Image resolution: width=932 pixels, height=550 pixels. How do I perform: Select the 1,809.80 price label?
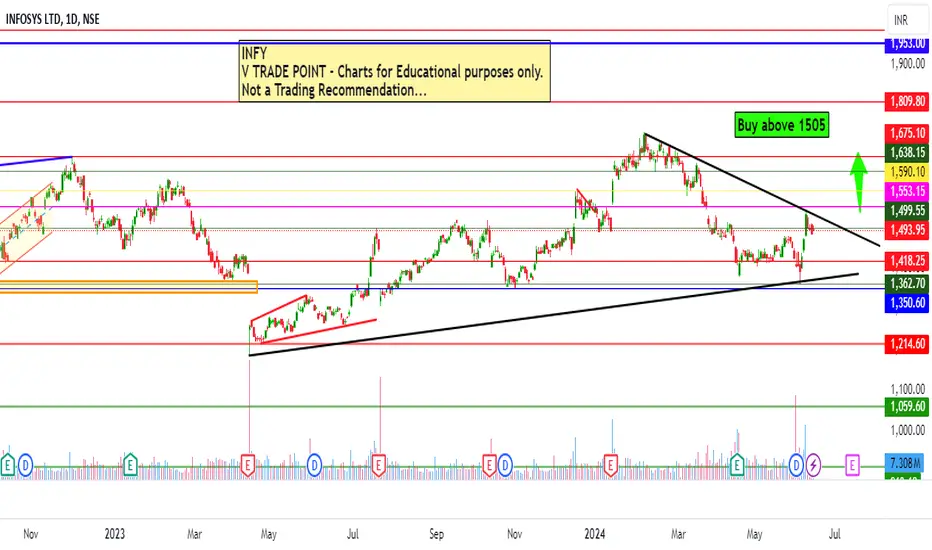[907, 102]
